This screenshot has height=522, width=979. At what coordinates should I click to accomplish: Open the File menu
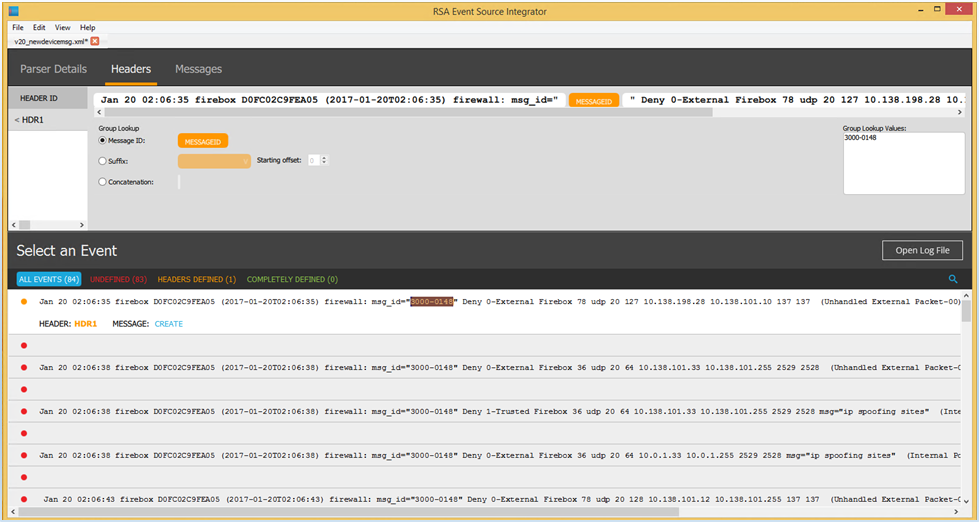(x=17, y=27)
